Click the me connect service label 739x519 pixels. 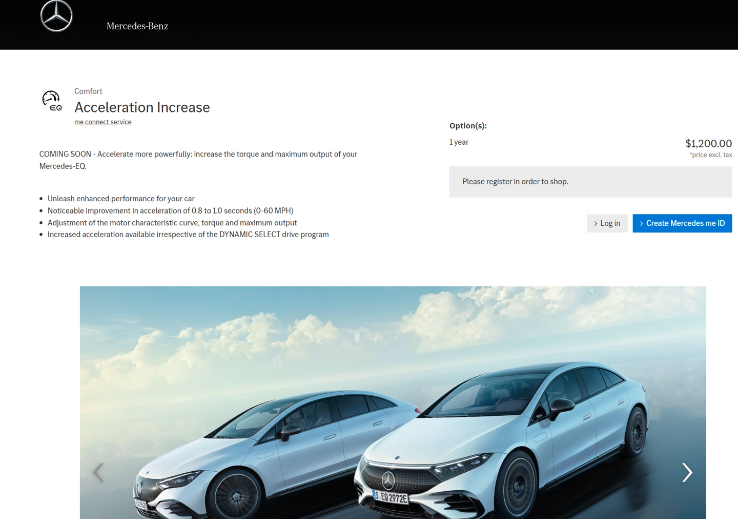click(102, 122)
